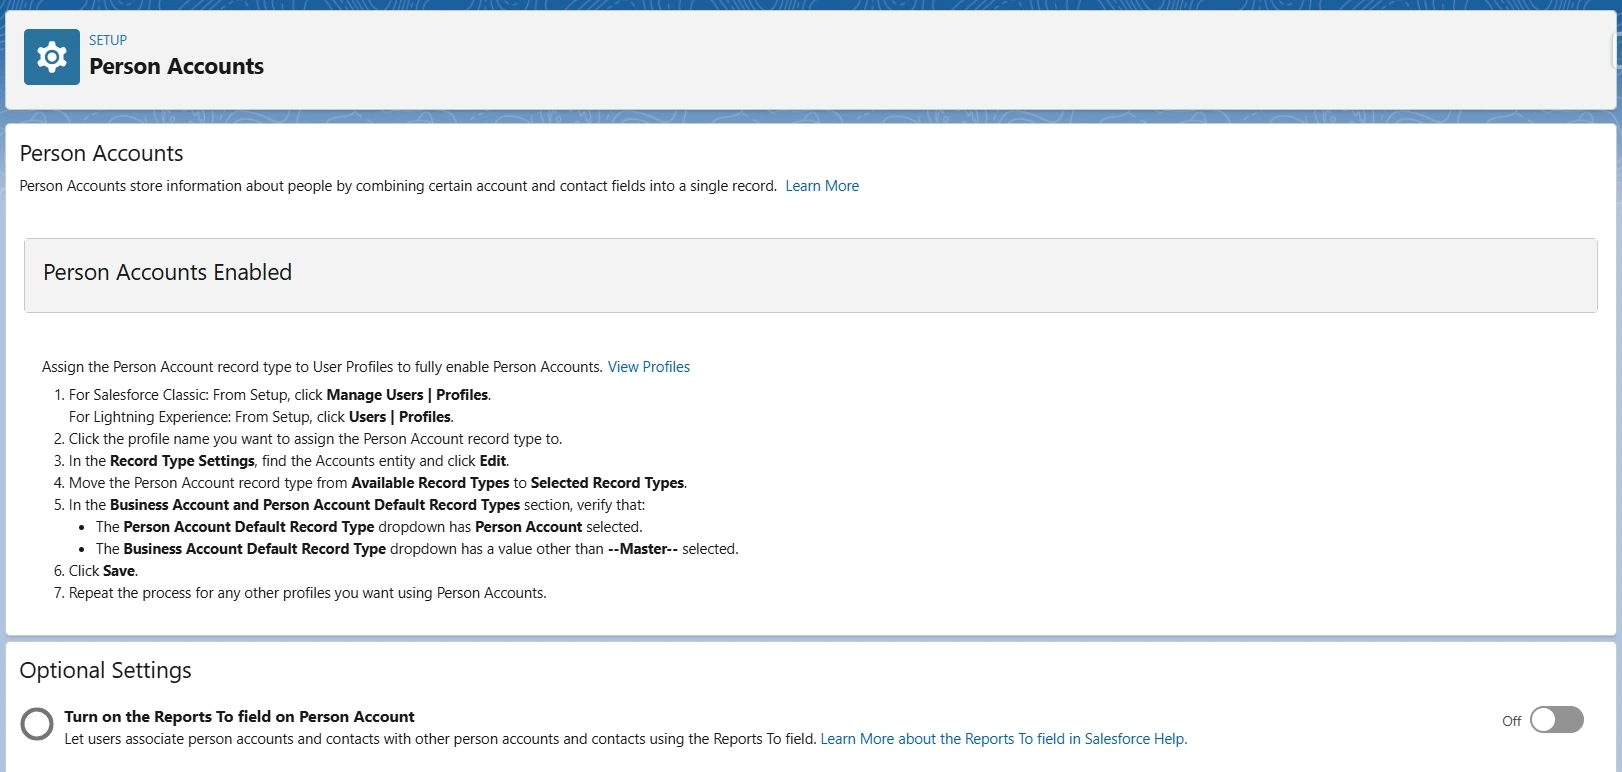
Task: Open the Learn More link
Action: (822, 186)
